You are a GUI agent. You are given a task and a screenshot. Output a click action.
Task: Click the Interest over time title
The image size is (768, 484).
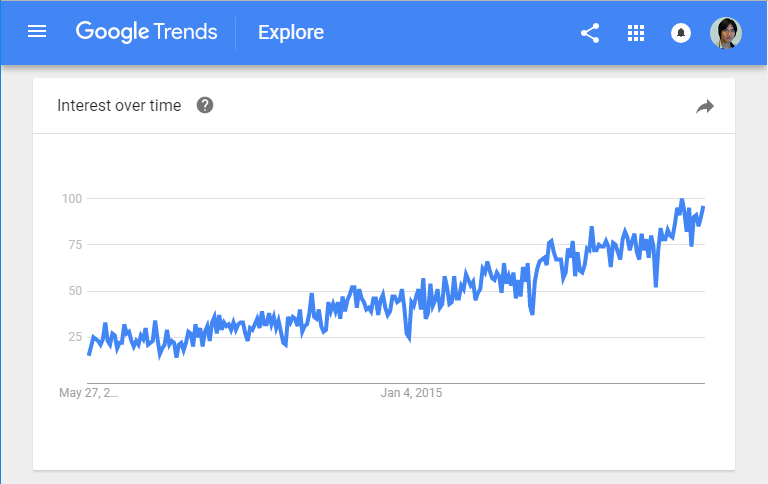[119, 105]
